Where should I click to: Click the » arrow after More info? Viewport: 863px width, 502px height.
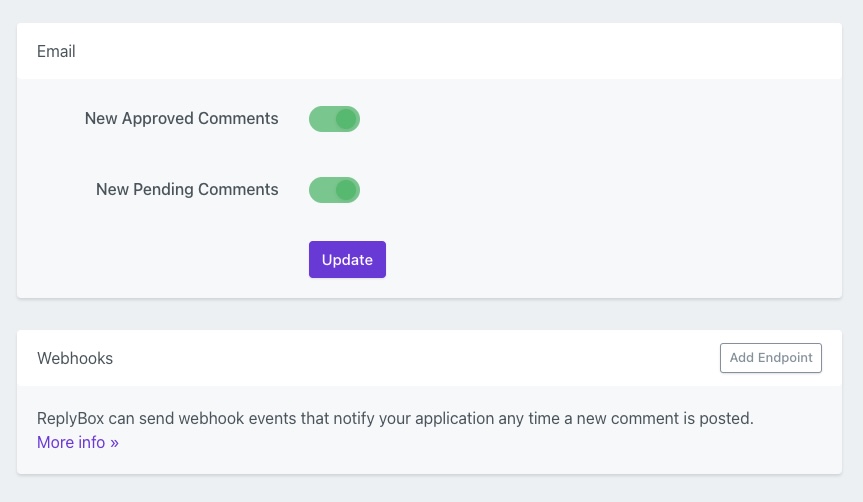point(114,442)
